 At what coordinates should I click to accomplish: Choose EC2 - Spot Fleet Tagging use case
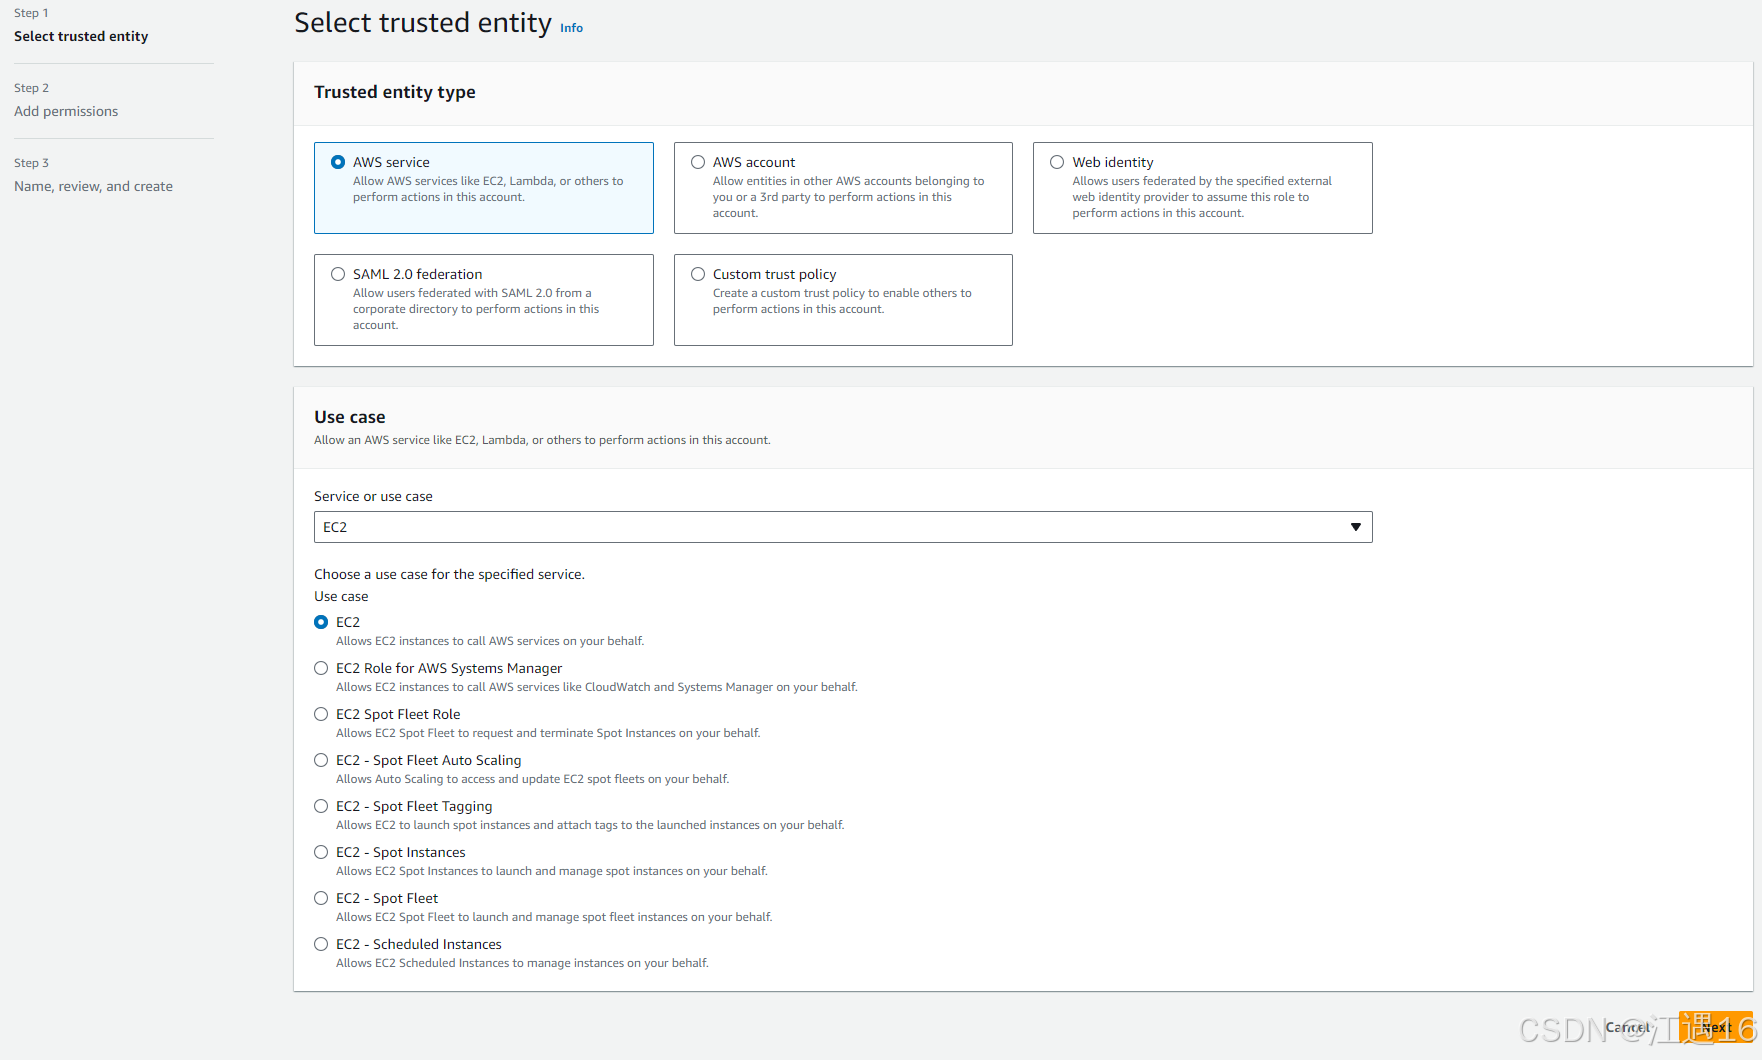[321, 805]
